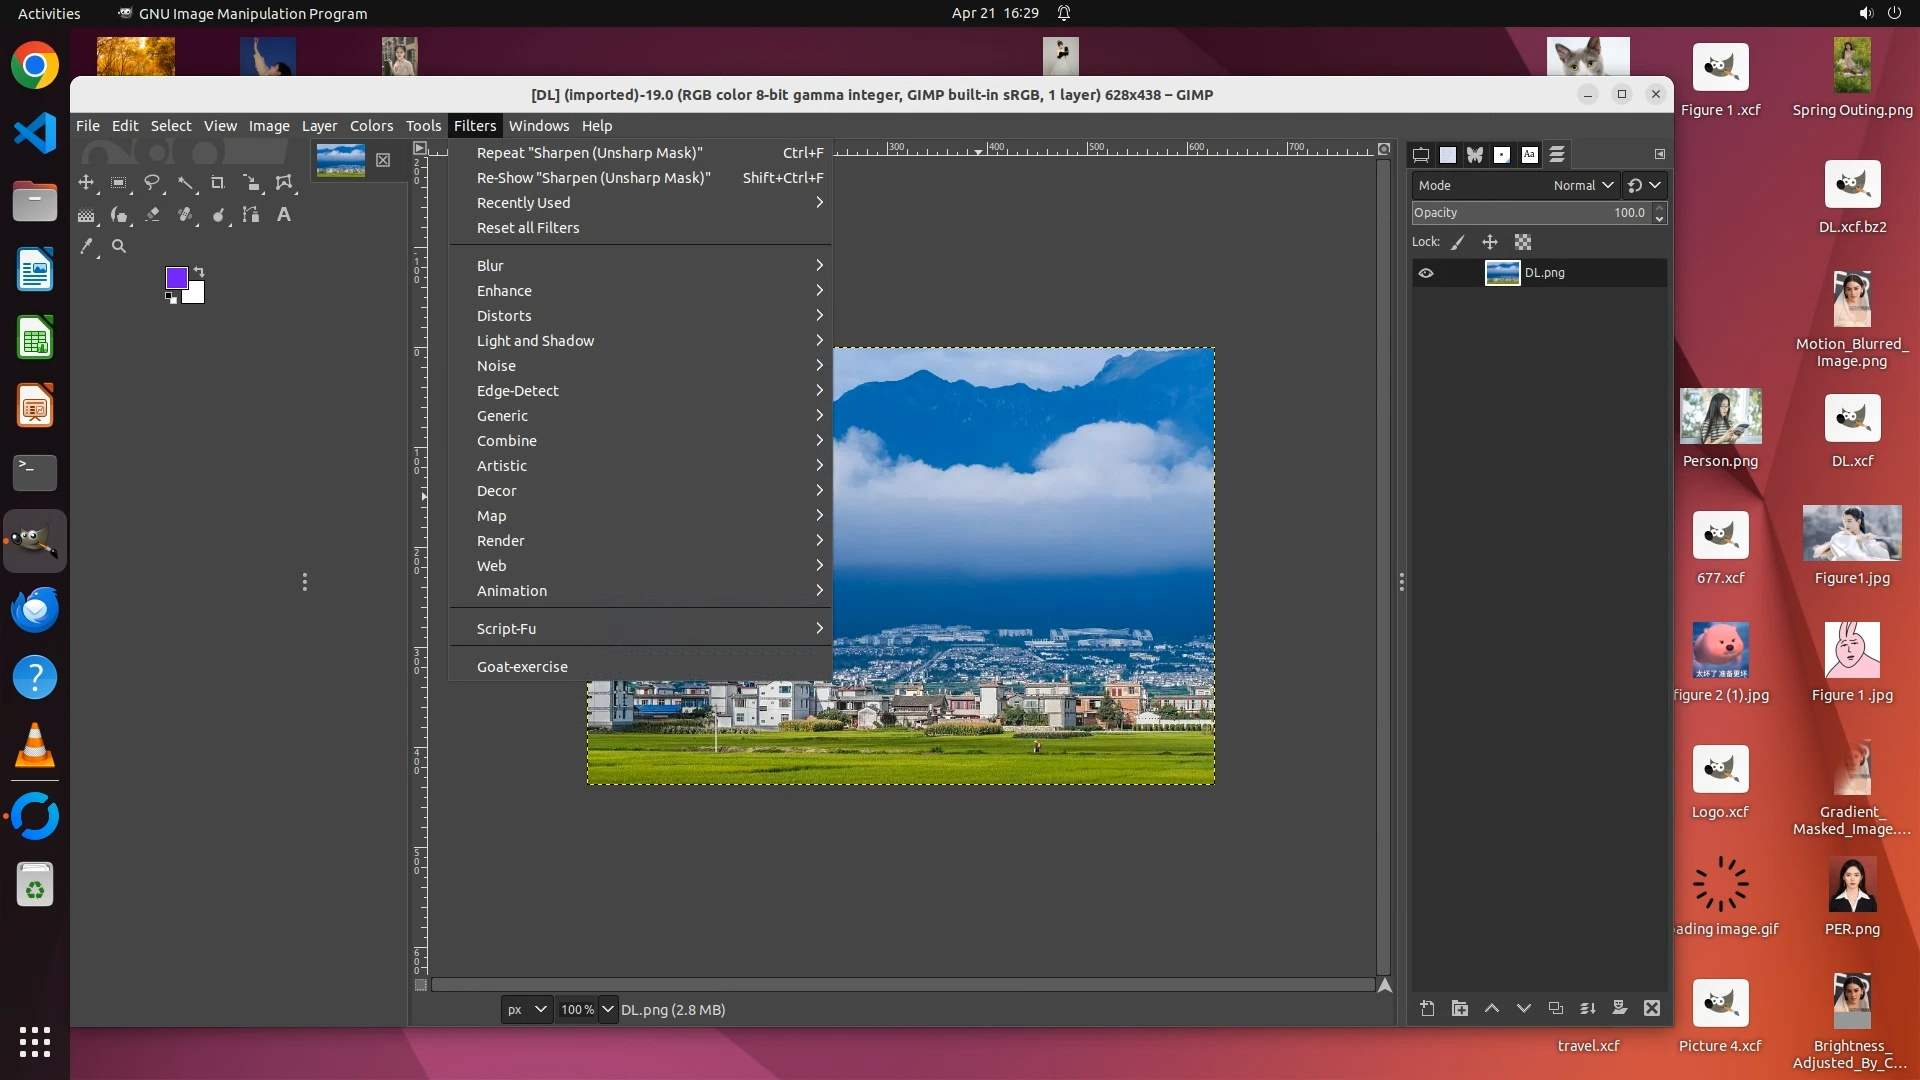Click the purple foreground color swatch
Screen dimensions: 1920x1080
(176, 277)
